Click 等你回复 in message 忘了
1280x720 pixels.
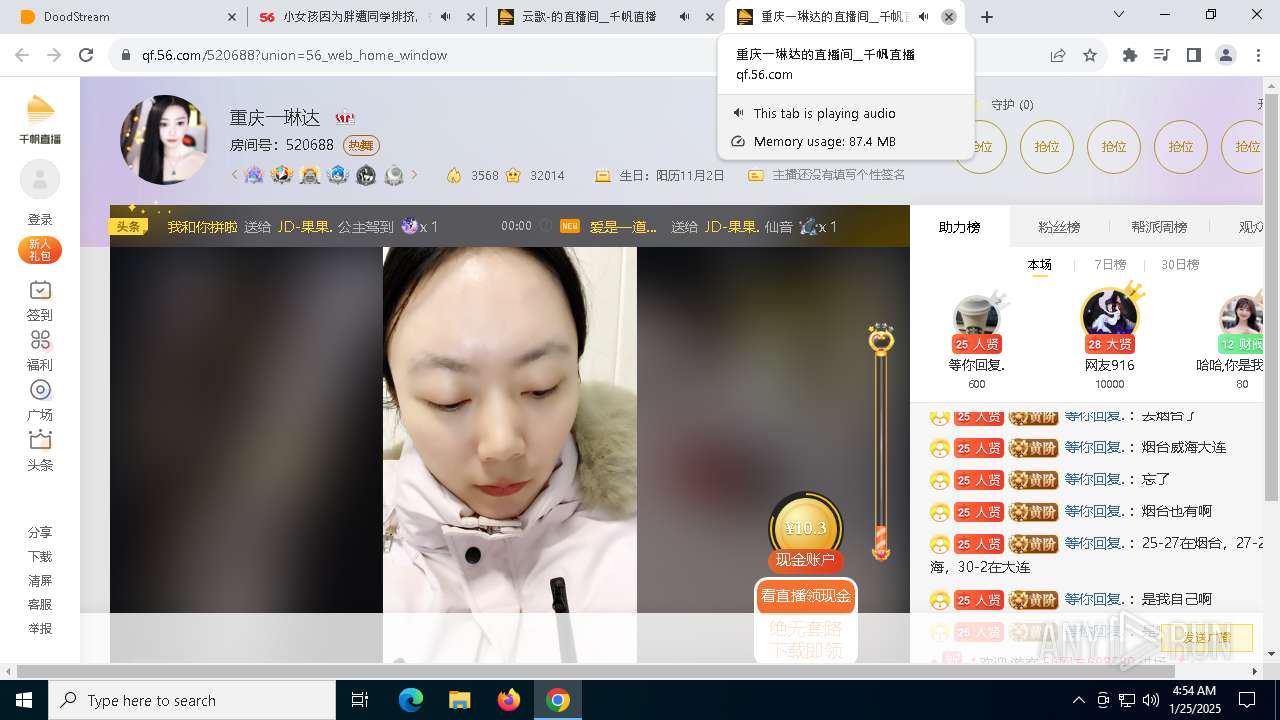pyautogui.click(x=1093, y=480)
